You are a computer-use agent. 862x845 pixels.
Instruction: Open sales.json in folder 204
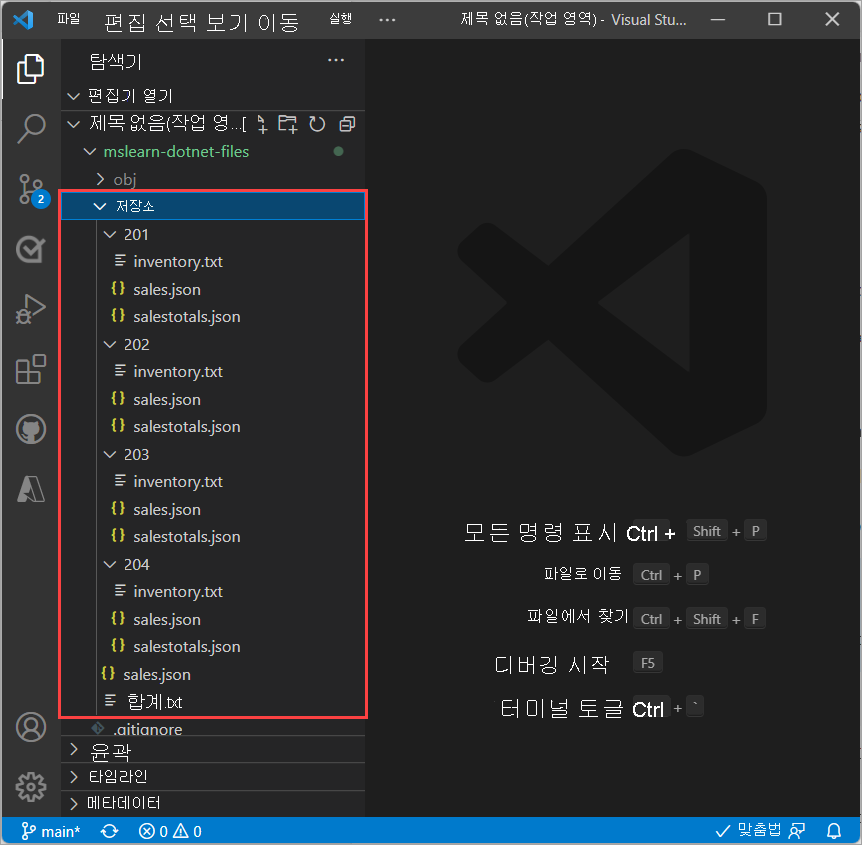[x=213, y=620]
